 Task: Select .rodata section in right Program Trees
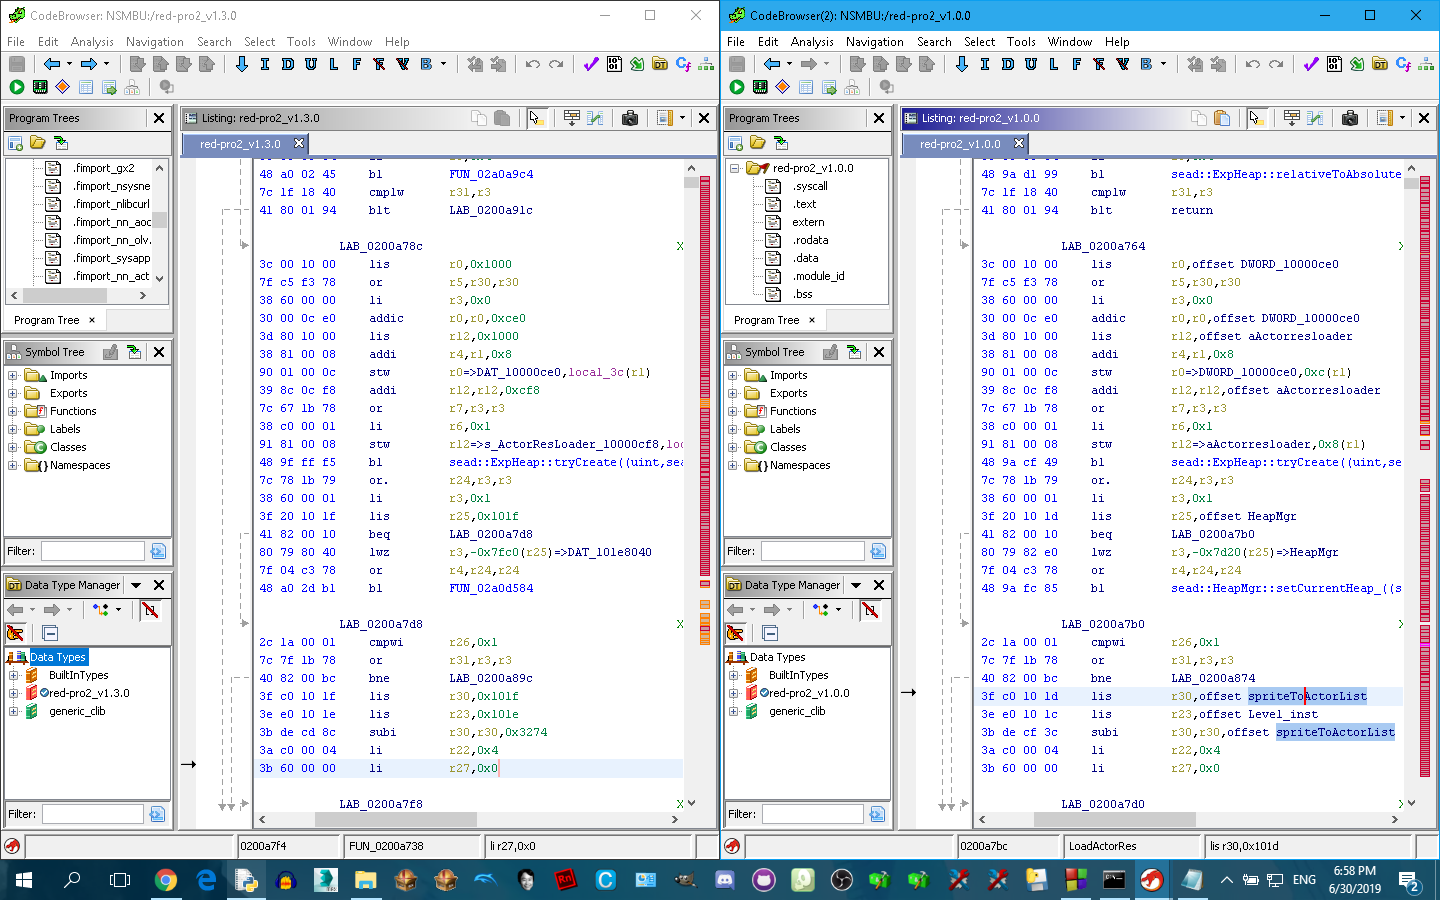click(x=810, y=240)
